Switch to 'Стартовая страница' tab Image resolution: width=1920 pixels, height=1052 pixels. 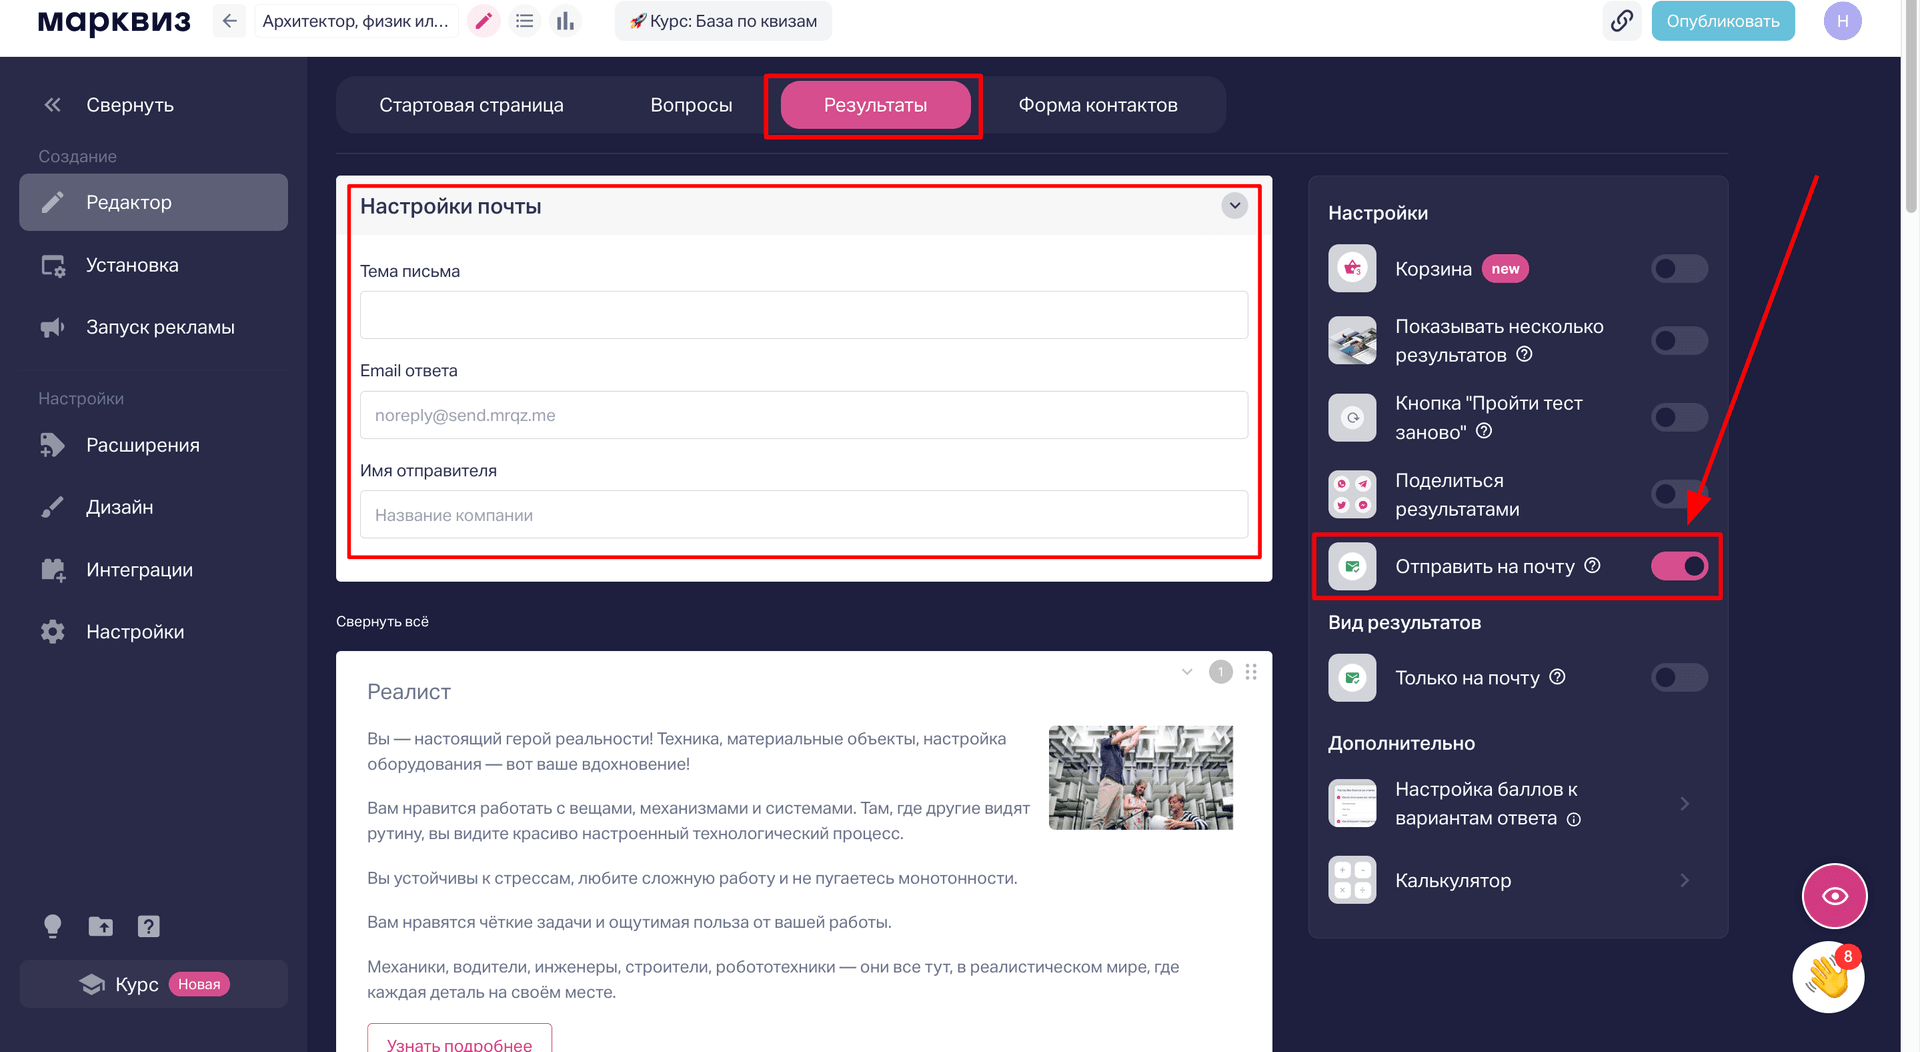pyautogui.click(x=471, y=105)
